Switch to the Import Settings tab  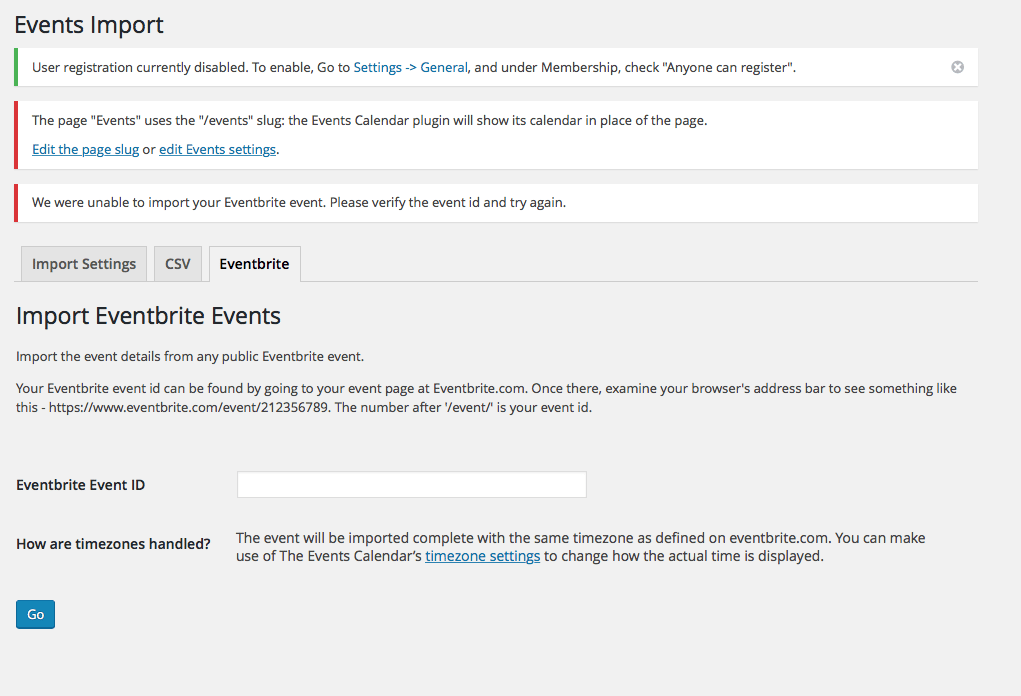coord(84,264)
